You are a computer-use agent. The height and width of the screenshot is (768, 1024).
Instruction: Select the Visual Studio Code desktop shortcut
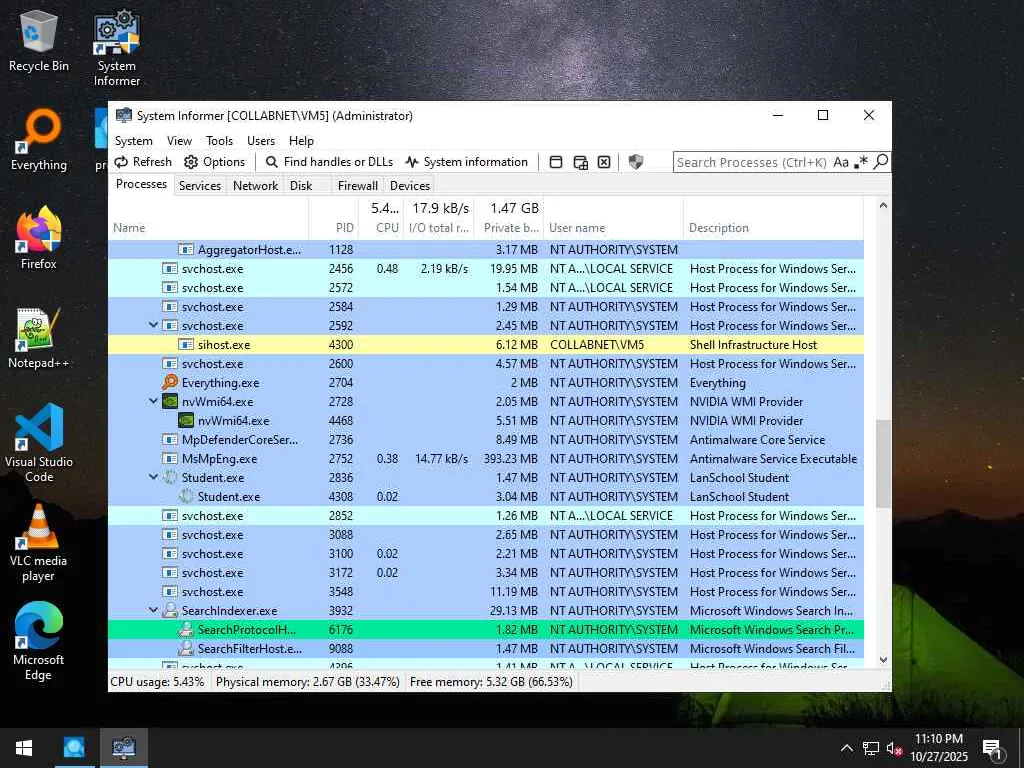point(39,443)
